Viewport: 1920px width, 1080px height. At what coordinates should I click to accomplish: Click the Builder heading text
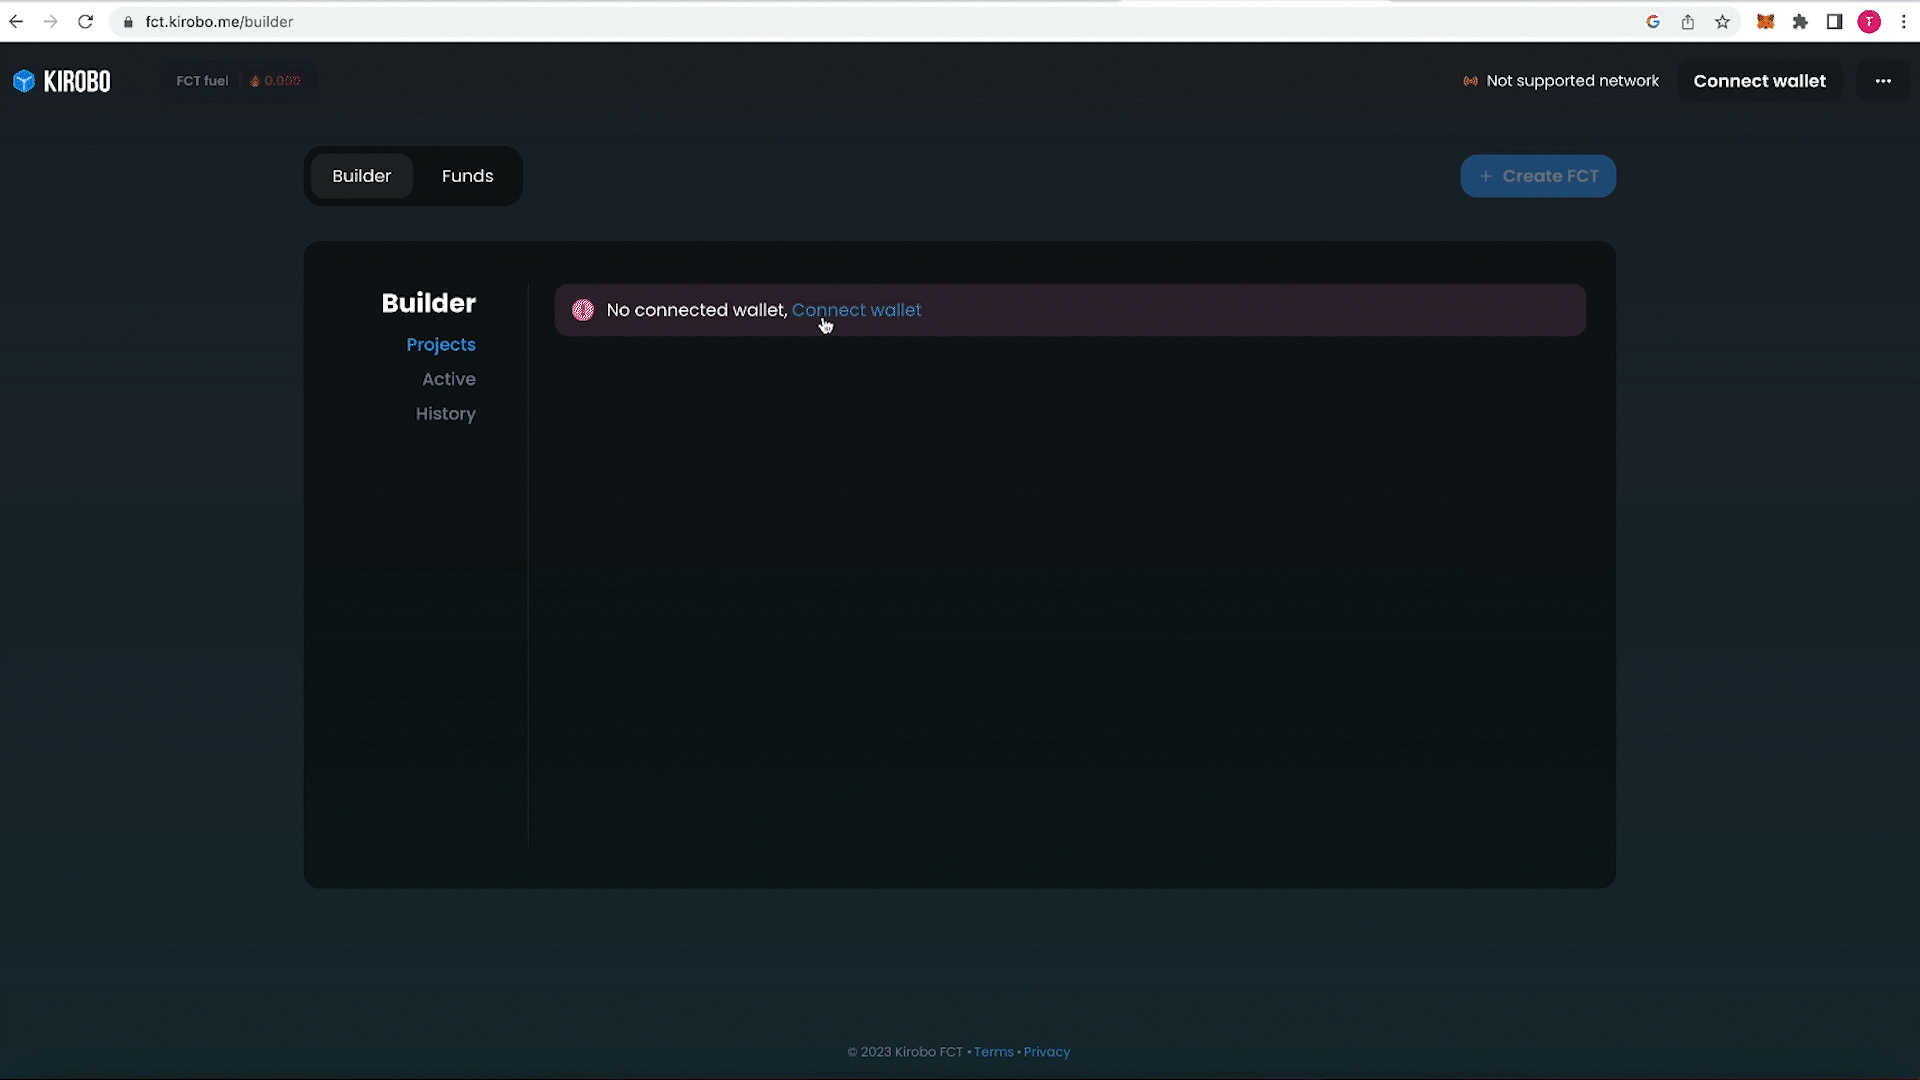pyautogui.click(x=428, y=303)
